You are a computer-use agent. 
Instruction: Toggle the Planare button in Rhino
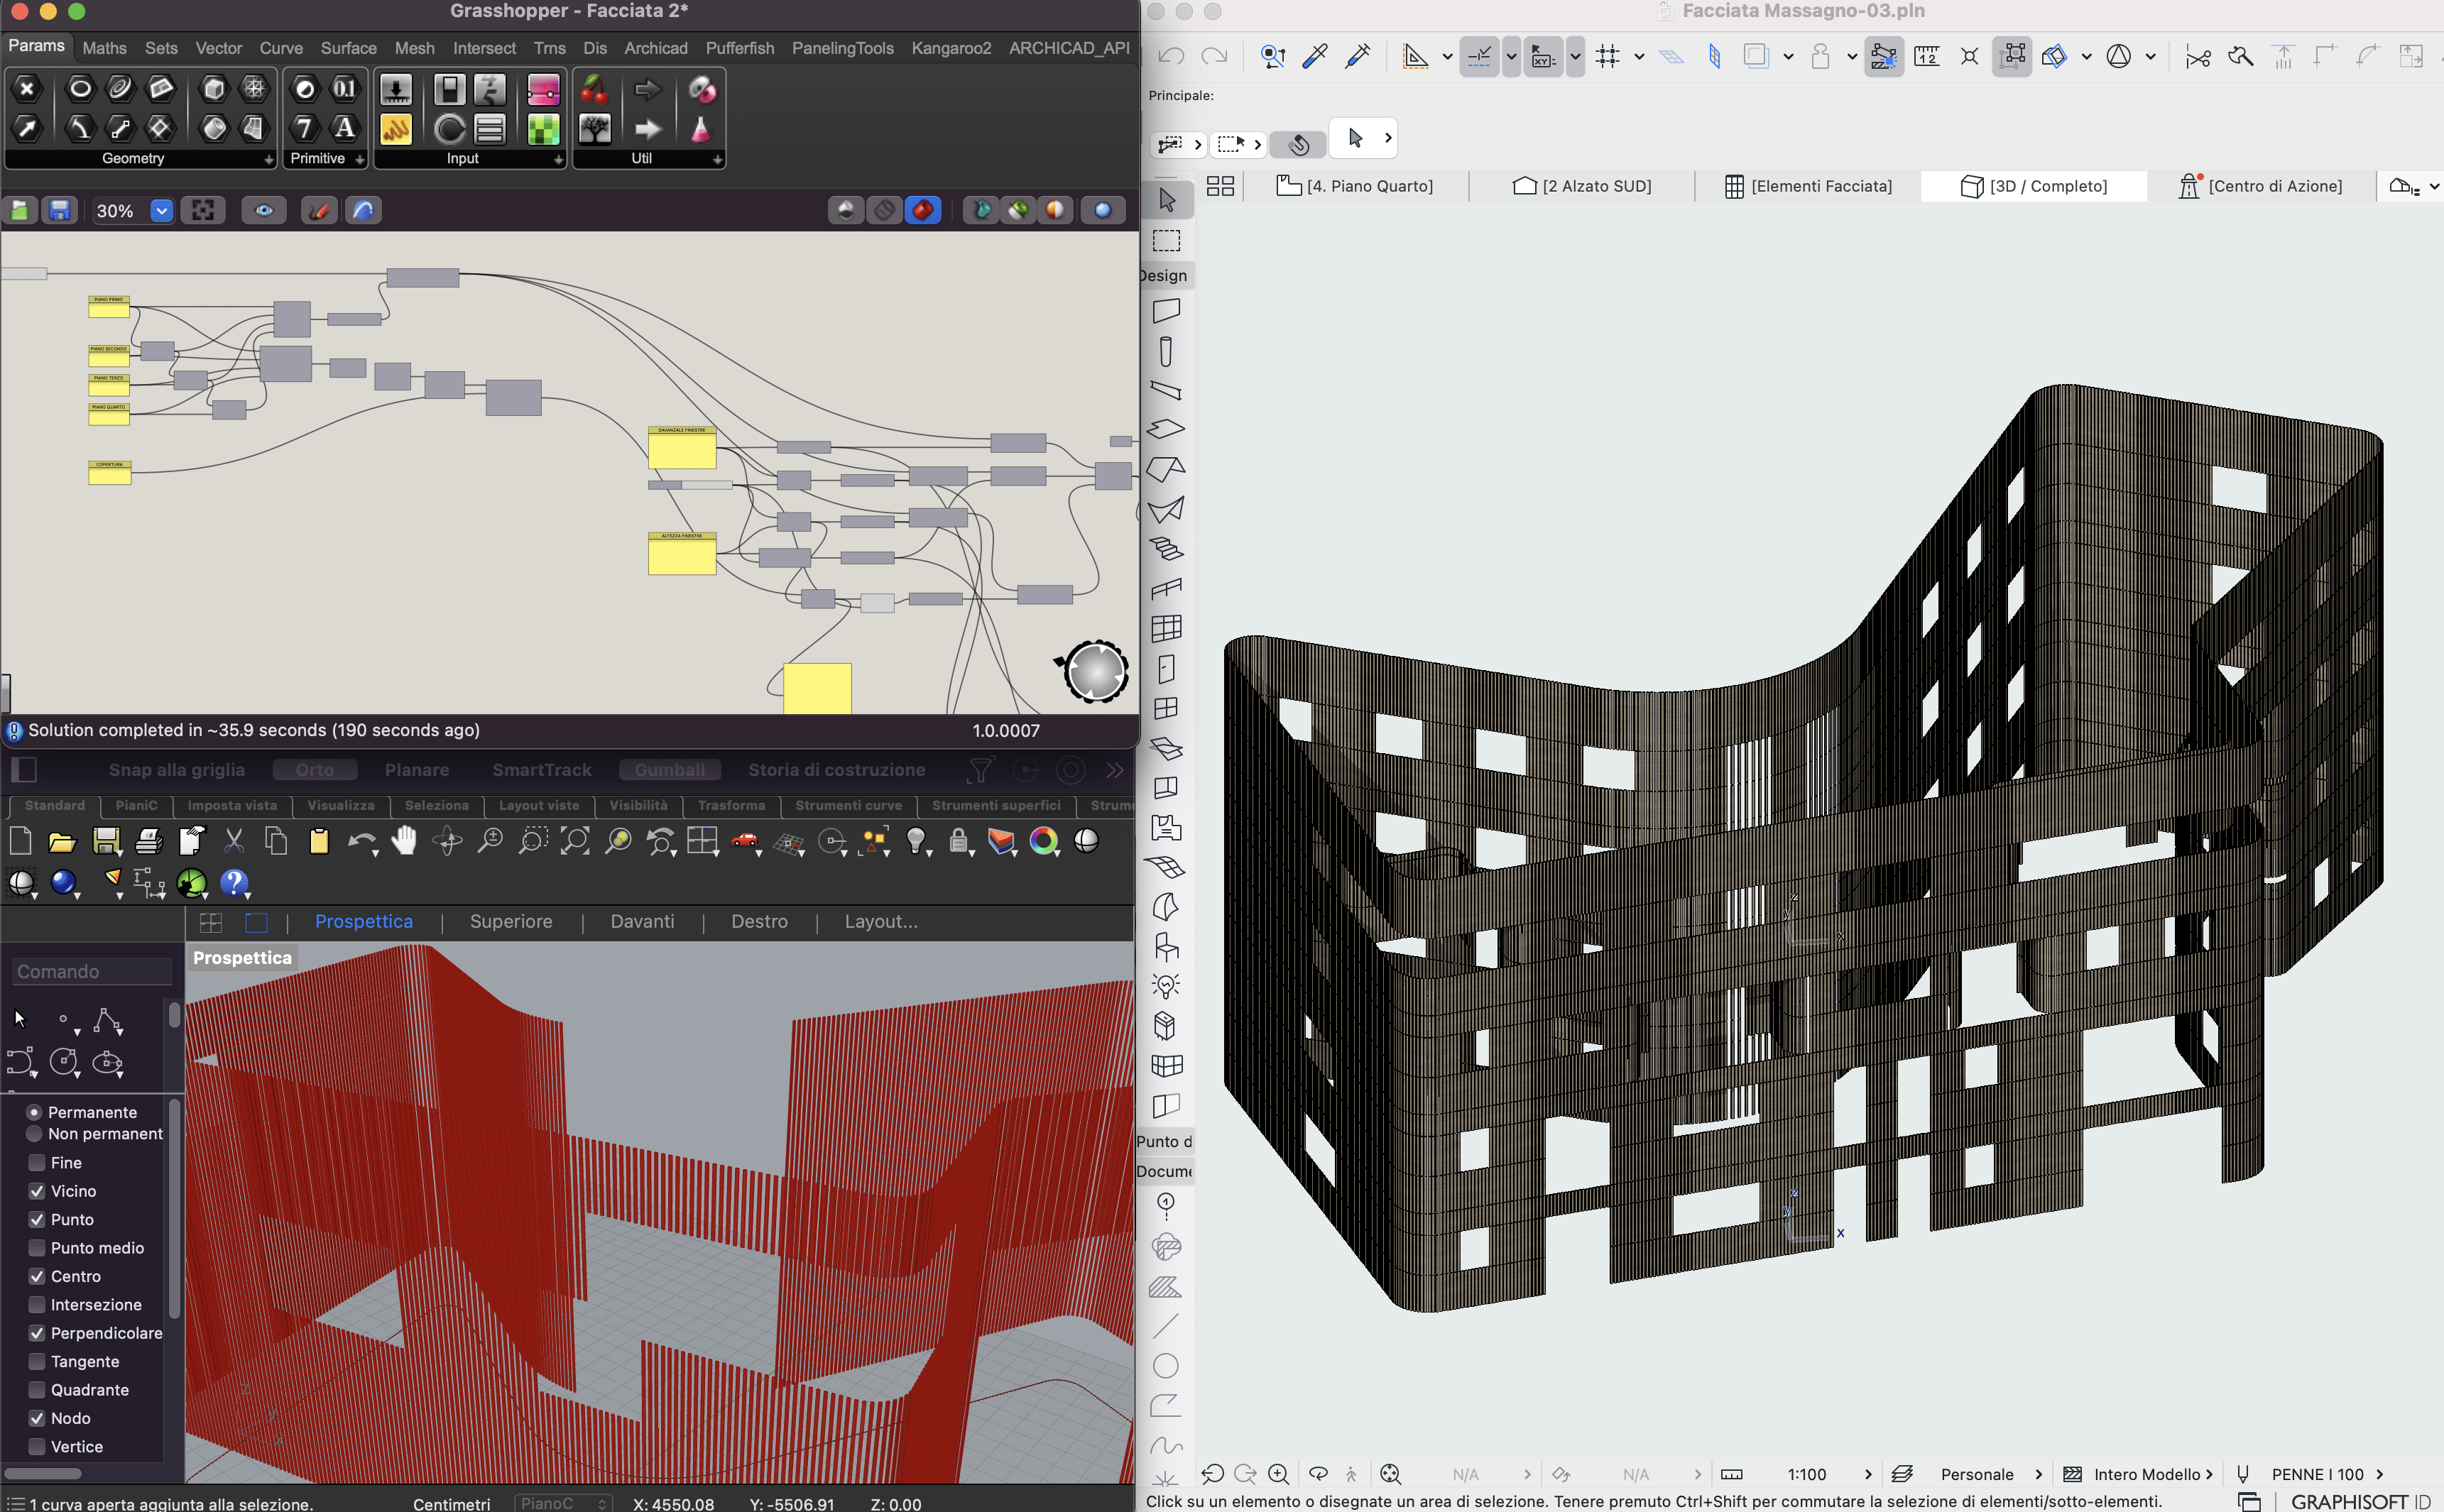point(417,770)
